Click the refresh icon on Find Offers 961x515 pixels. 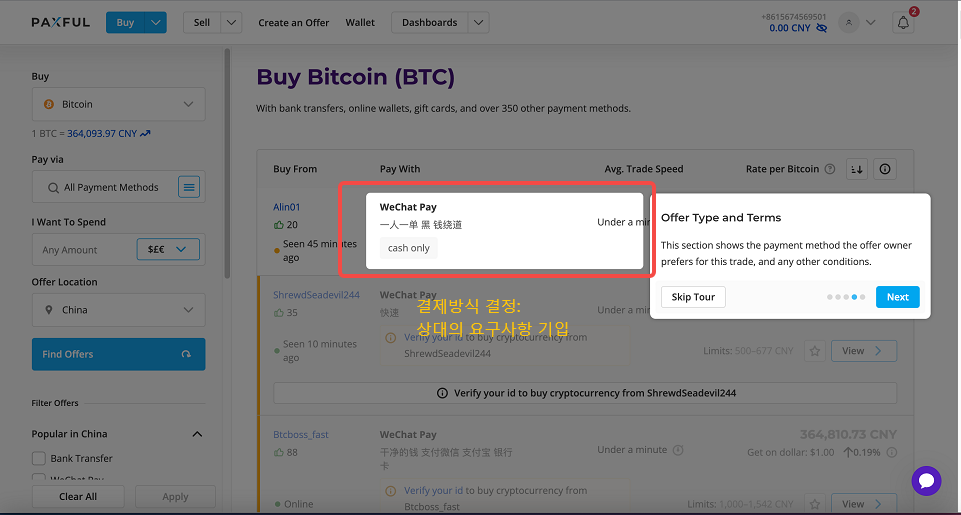186,354
